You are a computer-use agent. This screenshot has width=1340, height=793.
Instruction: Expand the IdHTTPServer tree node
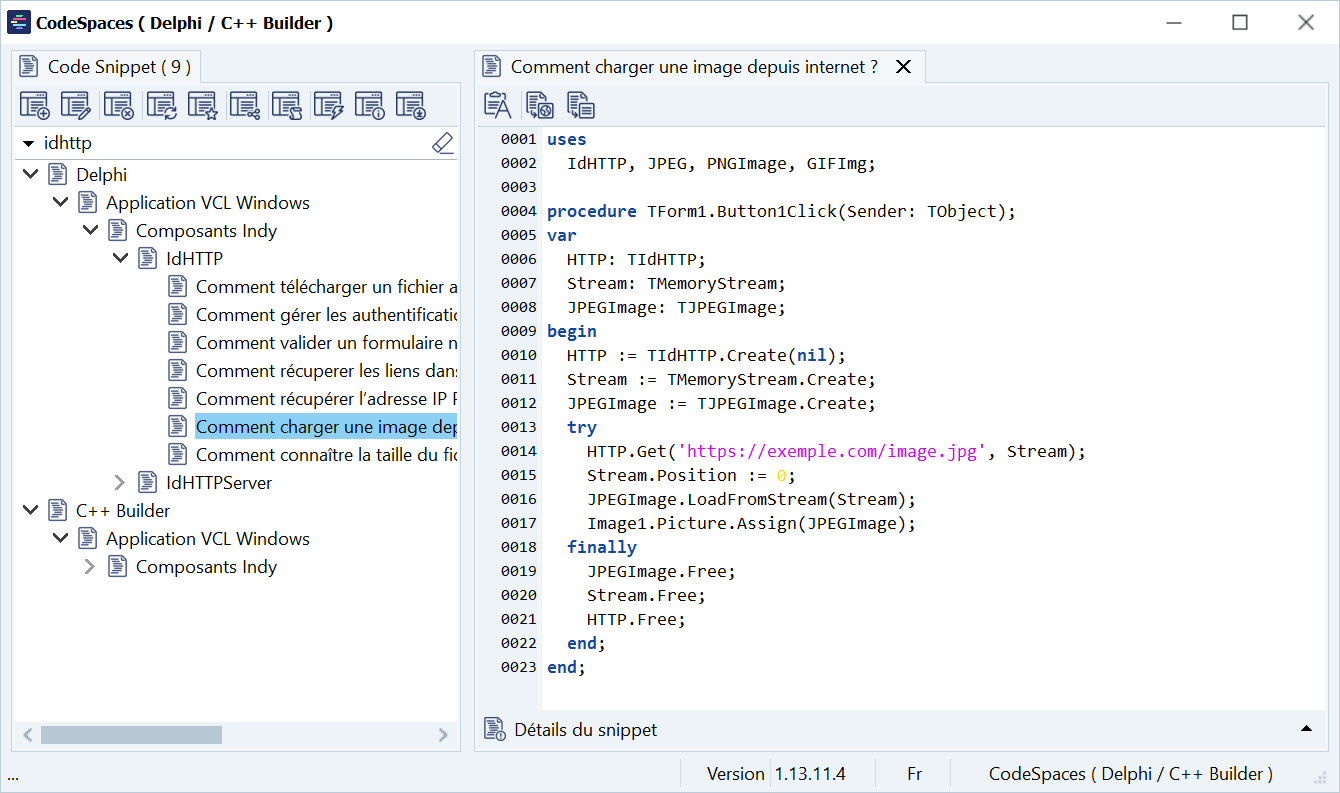[120, 483]
